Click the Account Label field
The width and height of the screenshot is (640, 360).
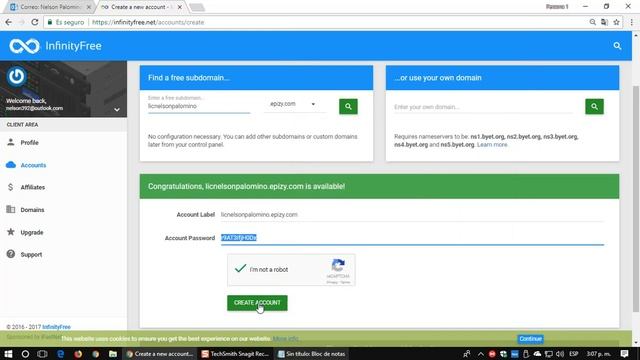click(x=412, y=215)
